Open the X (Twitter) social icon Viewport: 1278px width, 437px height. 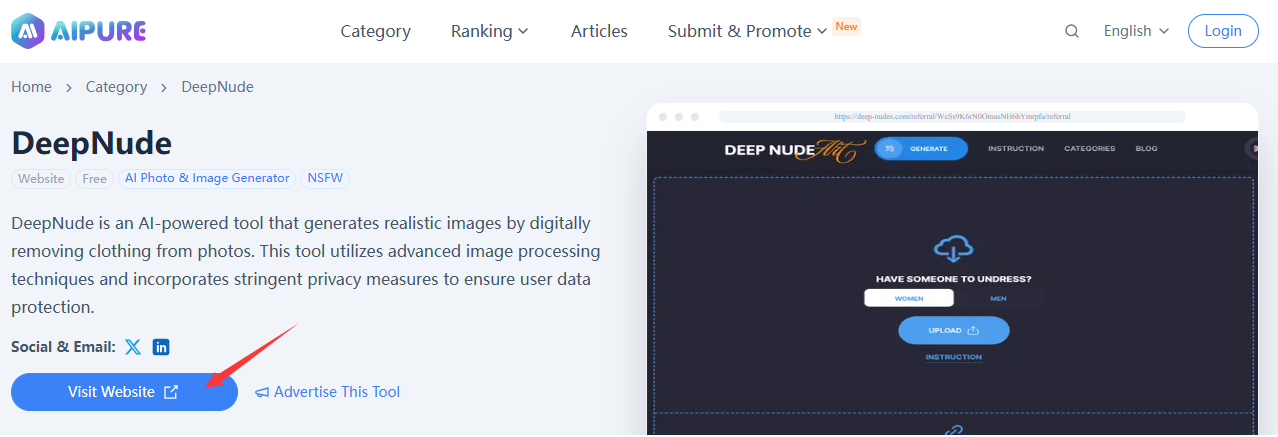pyautogui.click(x=133, y=347)
